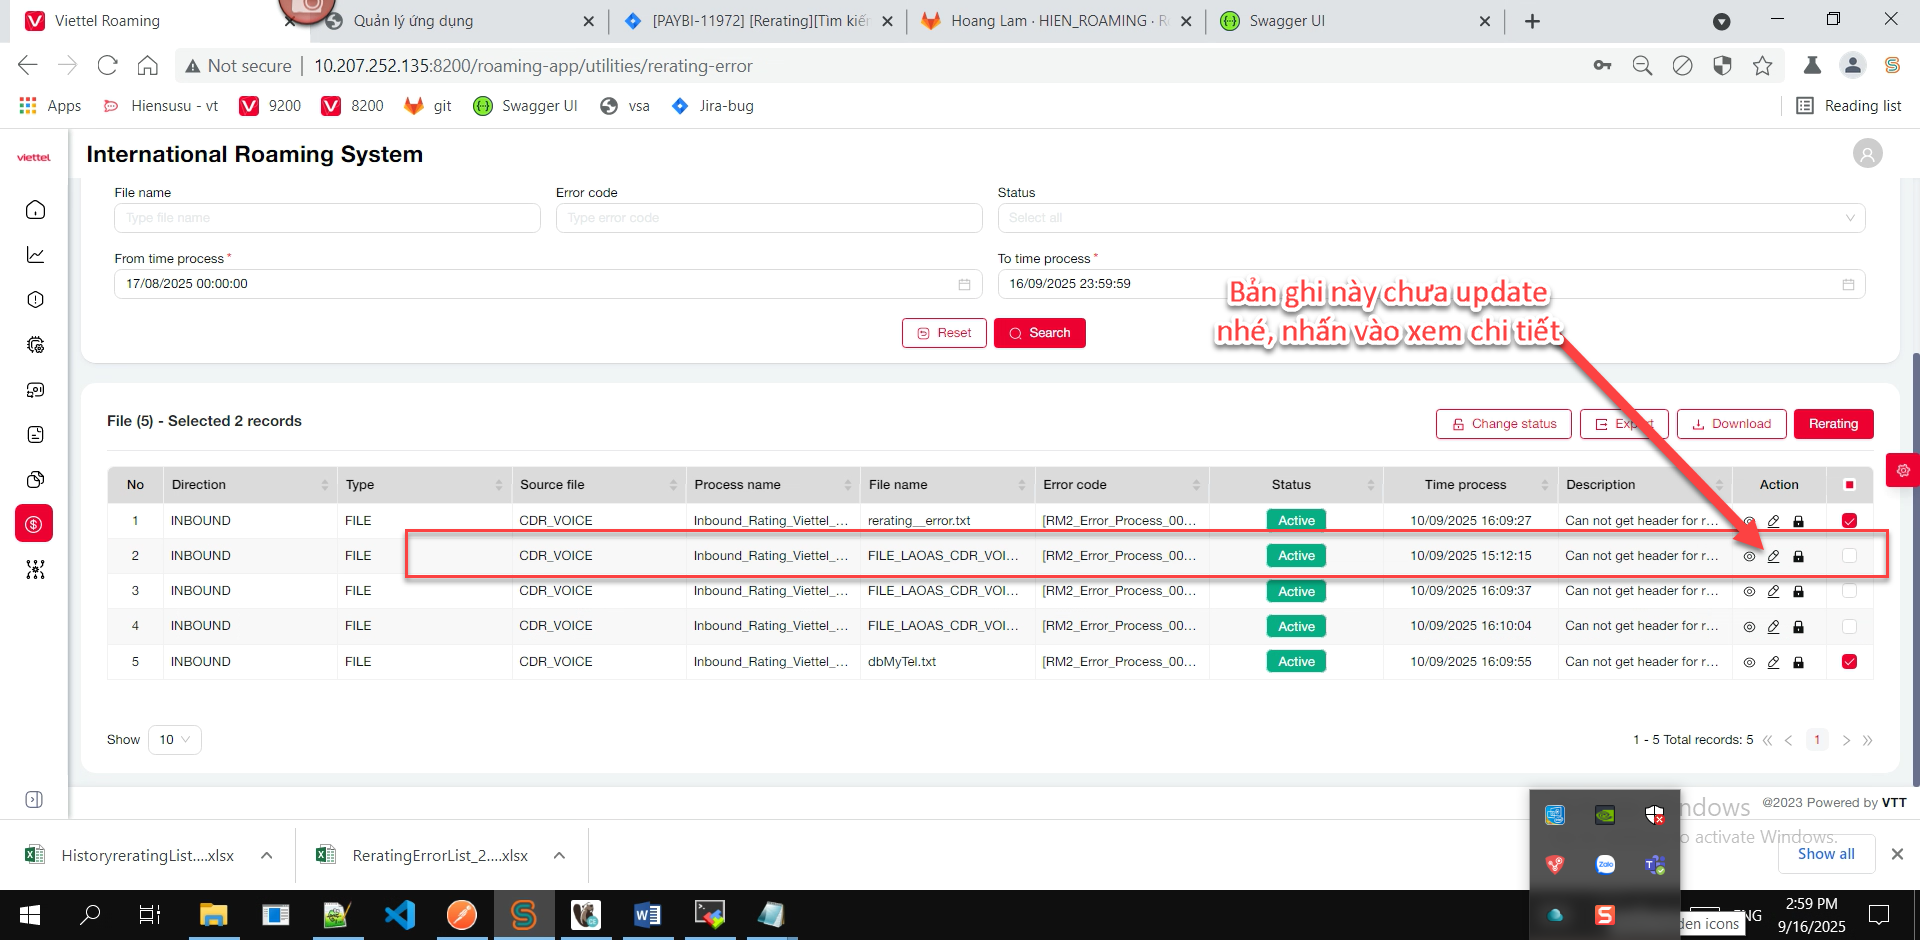Click the lock icon in row 4
The height and width of the screenshot is (940, 1920).
point(1798,627)
